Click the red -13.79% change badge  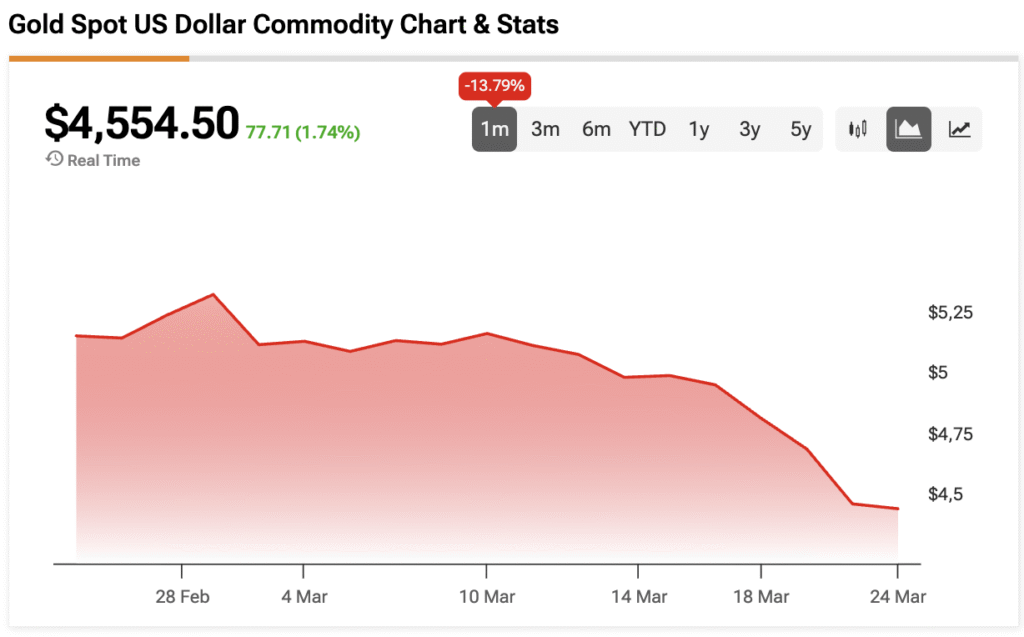(x=495, y=86)
